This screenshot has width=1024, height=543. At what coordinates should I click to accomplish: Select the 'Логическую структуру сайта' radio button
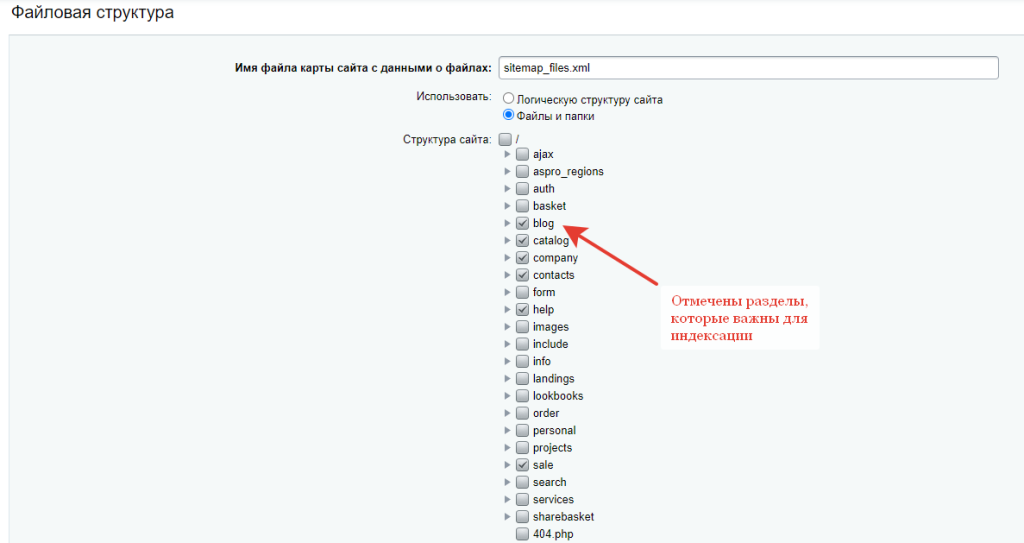point(509,99)
